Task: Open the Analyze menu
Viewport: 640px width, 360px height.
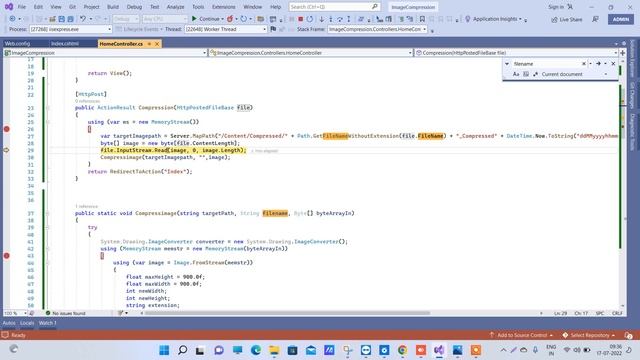Action: [175, 7]
